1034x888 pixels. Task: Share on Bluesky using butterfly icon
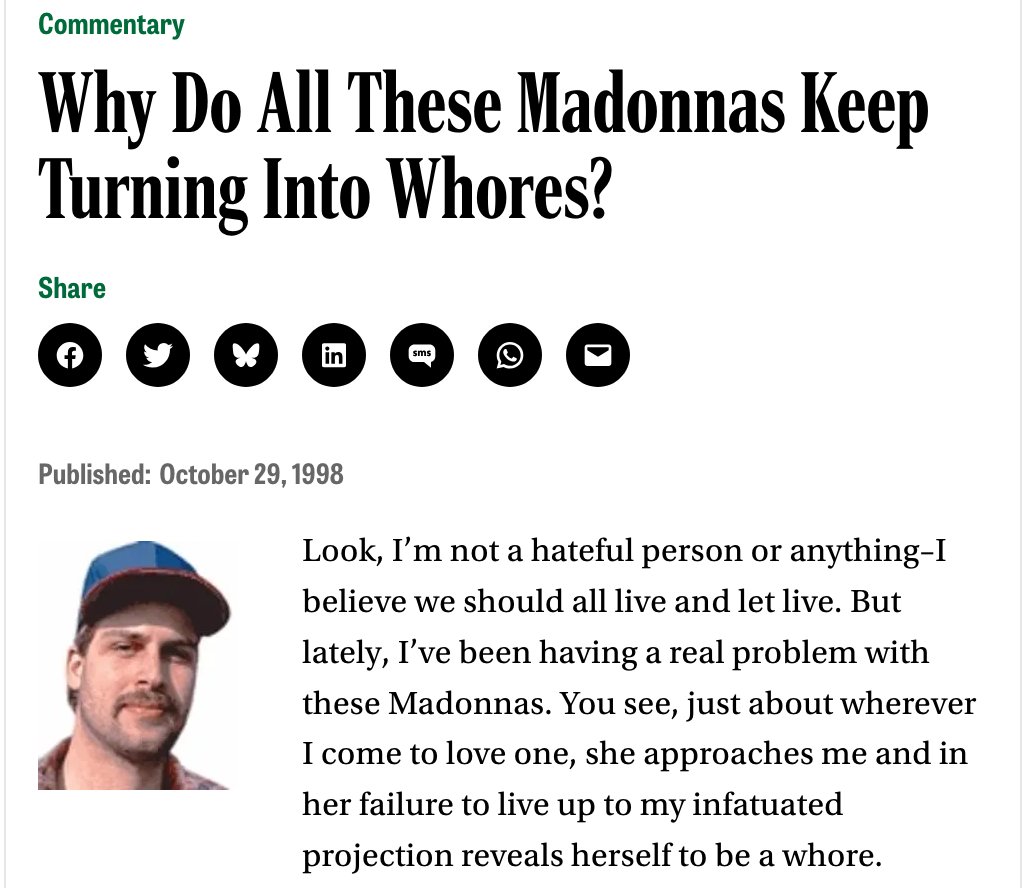click(x=246, y=355)
